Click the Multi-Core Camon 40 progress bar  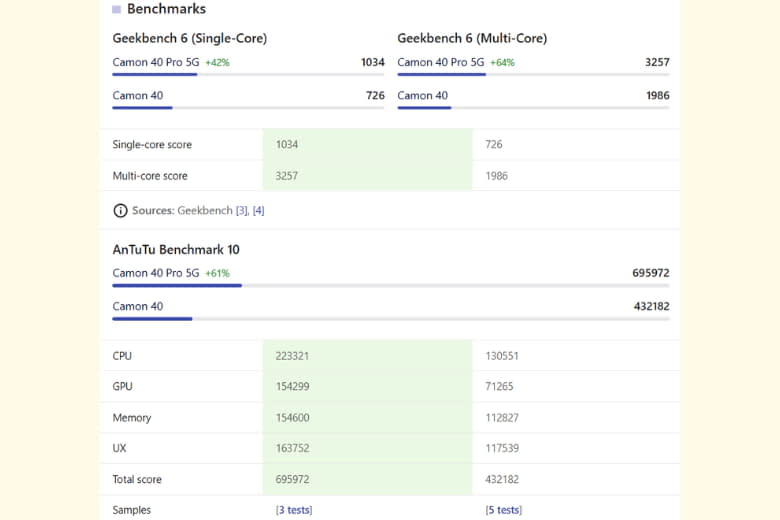coord(533,108)
